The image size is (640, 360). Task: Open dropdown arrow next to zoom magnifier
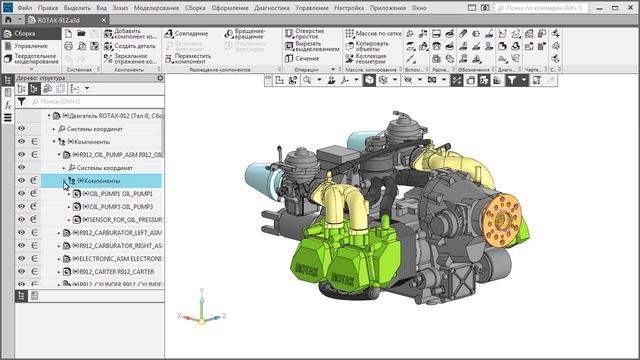319,80
